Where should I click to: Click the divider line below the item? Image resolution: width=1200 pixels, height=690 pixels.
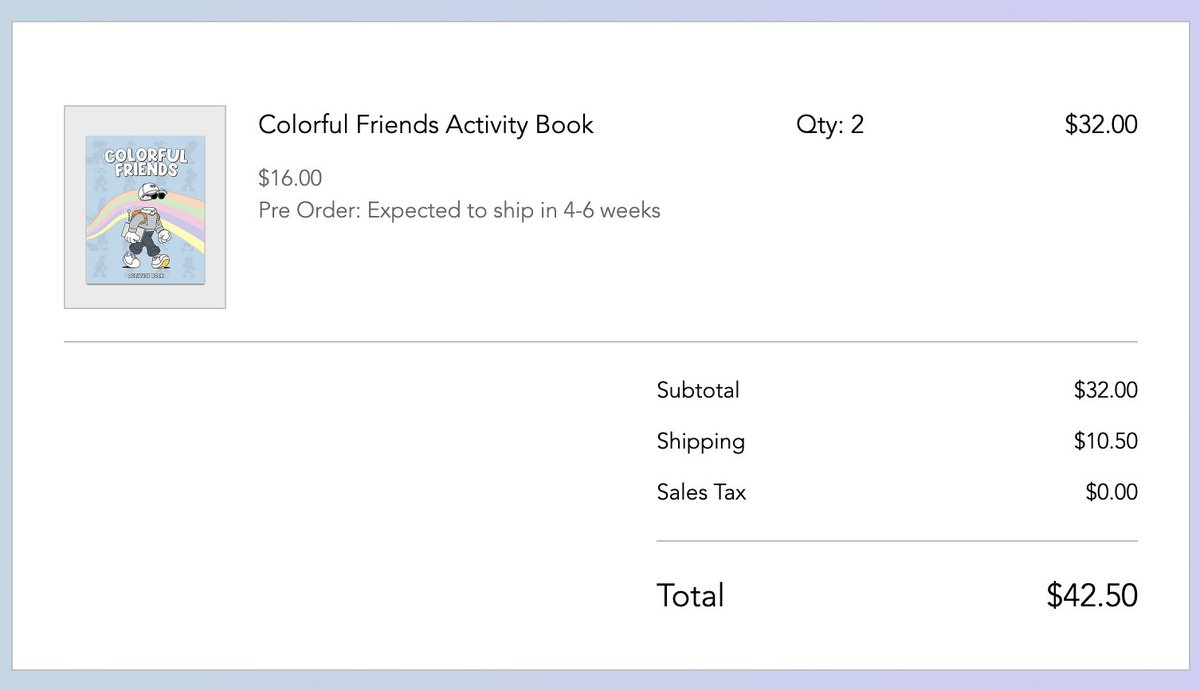(x=601, y=342)
